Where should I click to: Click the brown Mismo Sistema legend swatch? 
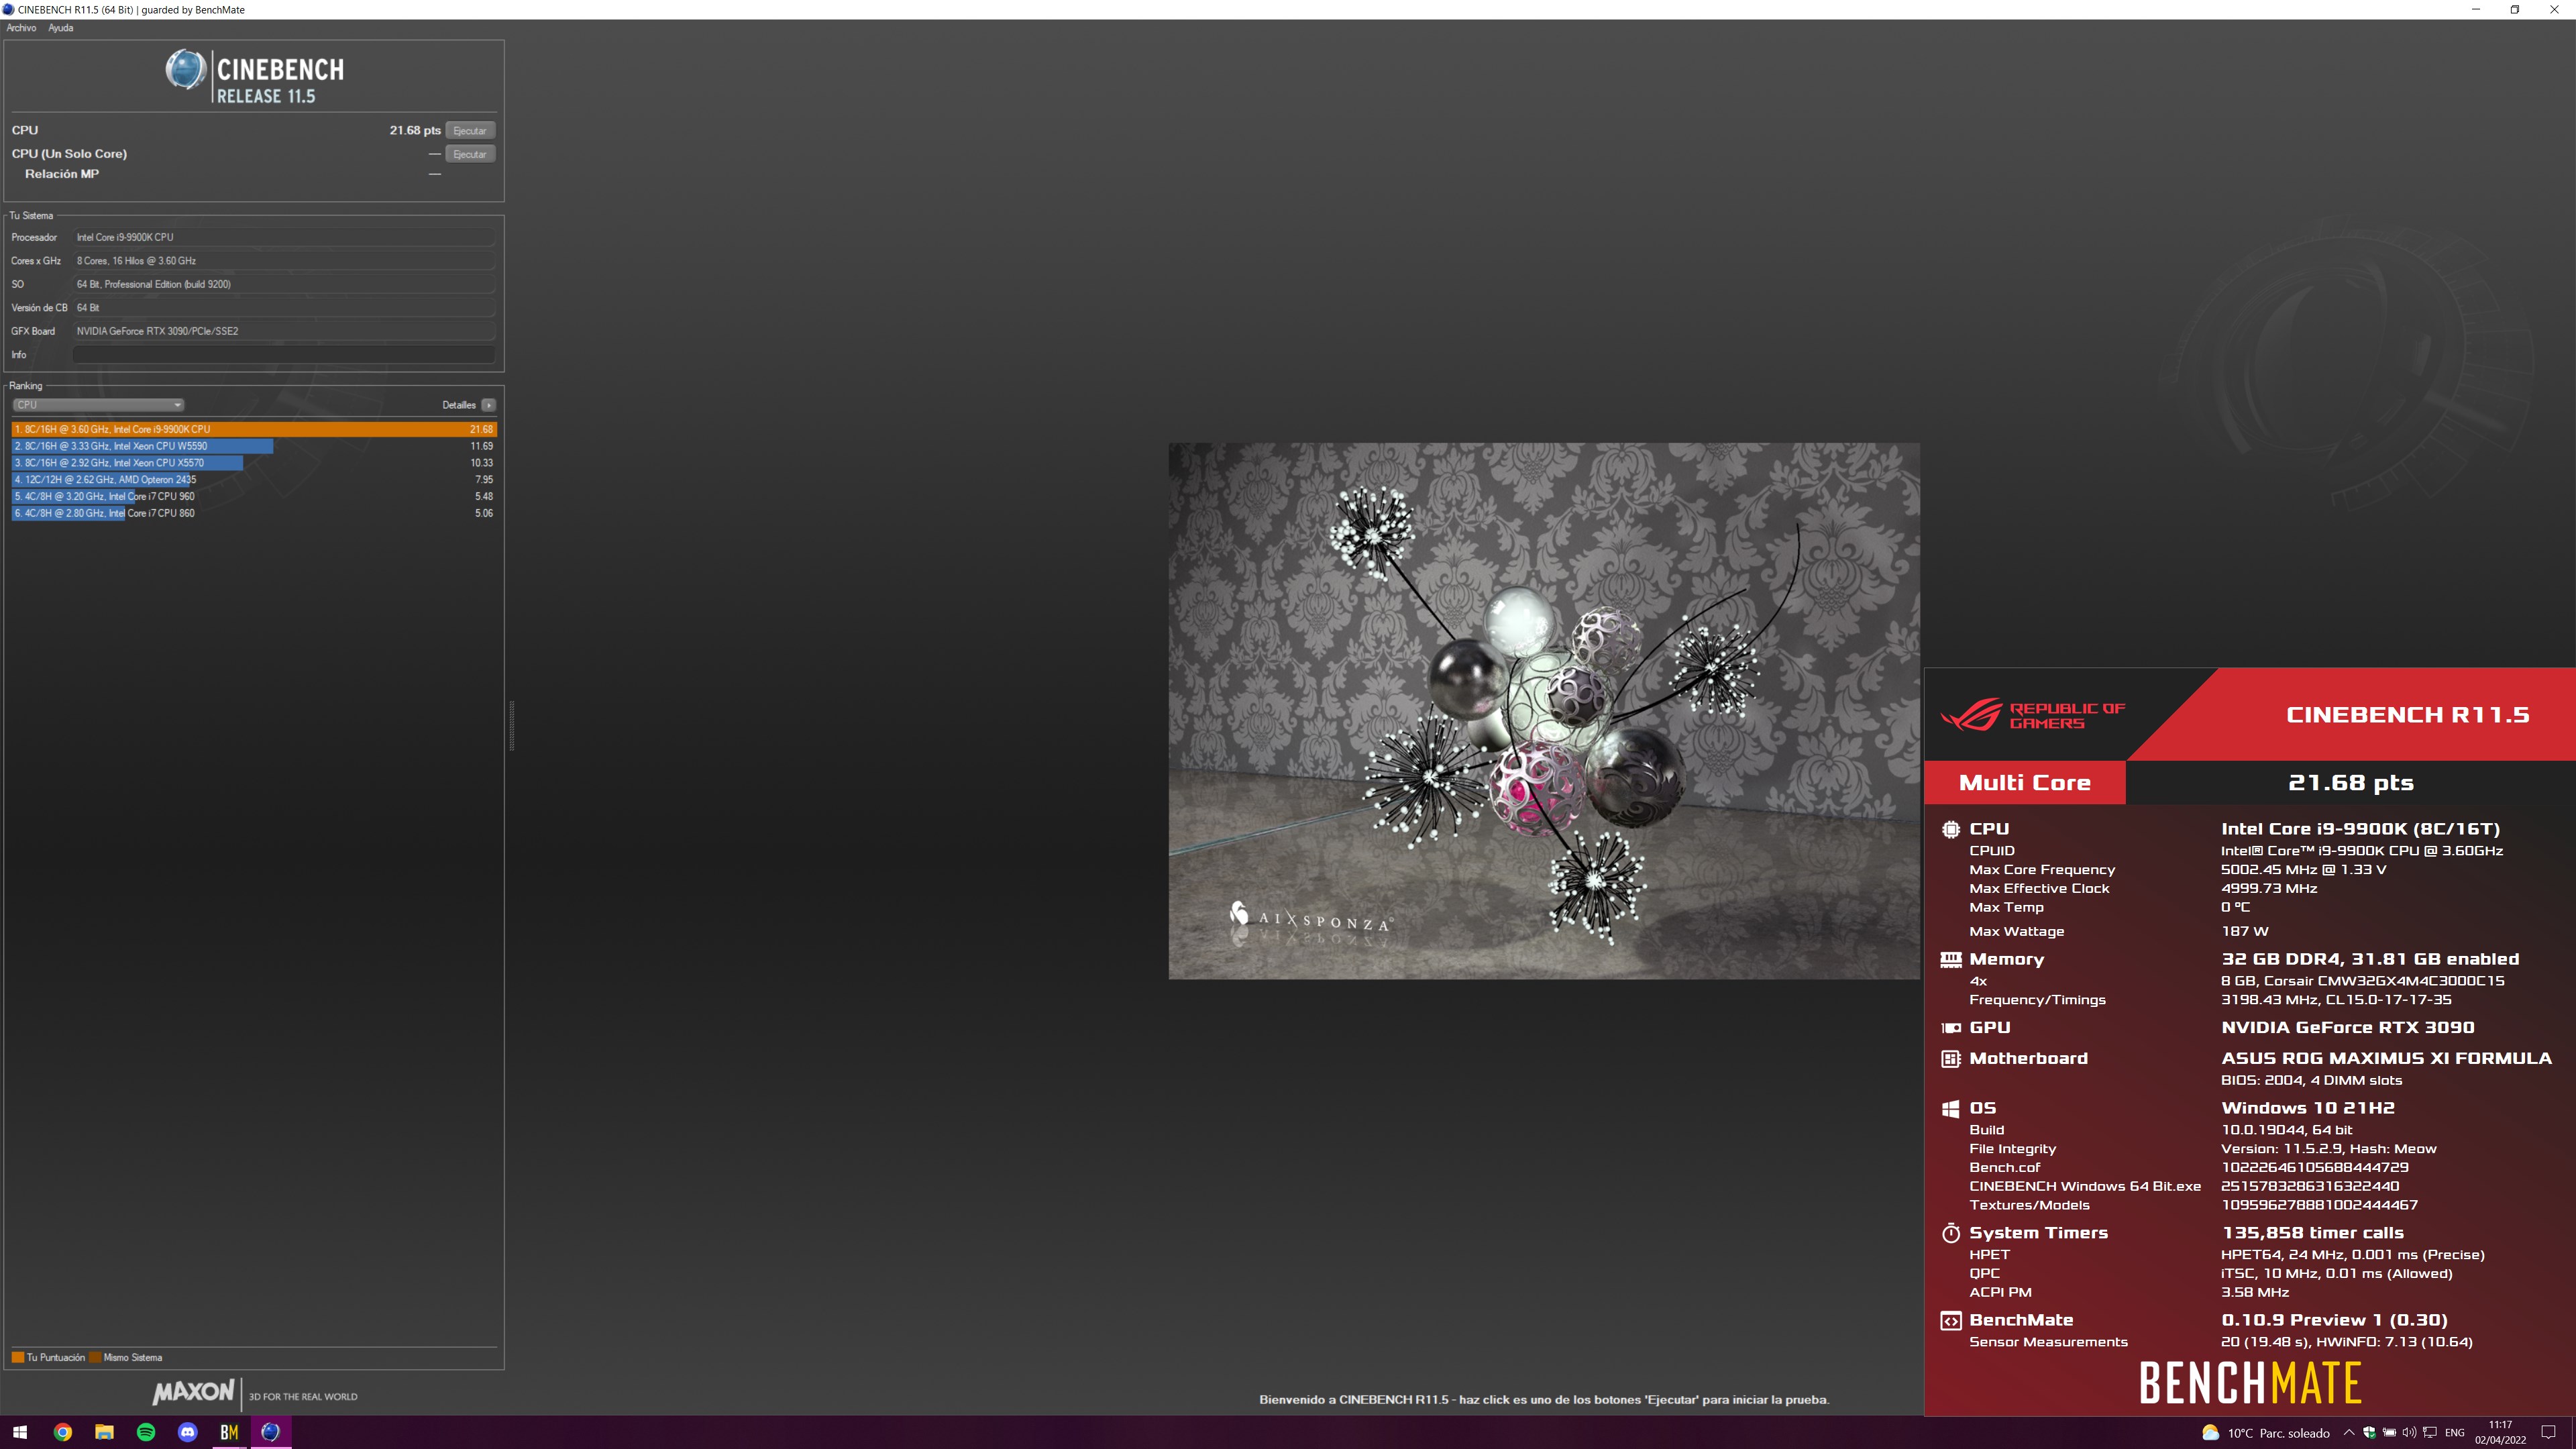pyautogui.click(x=94, y=1357)
